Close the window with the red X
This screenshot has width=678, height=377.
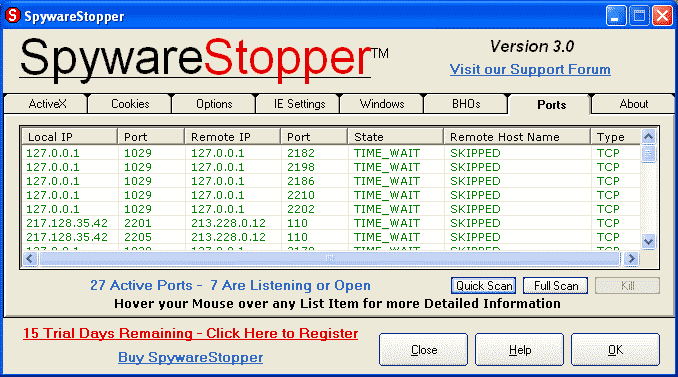662,16
